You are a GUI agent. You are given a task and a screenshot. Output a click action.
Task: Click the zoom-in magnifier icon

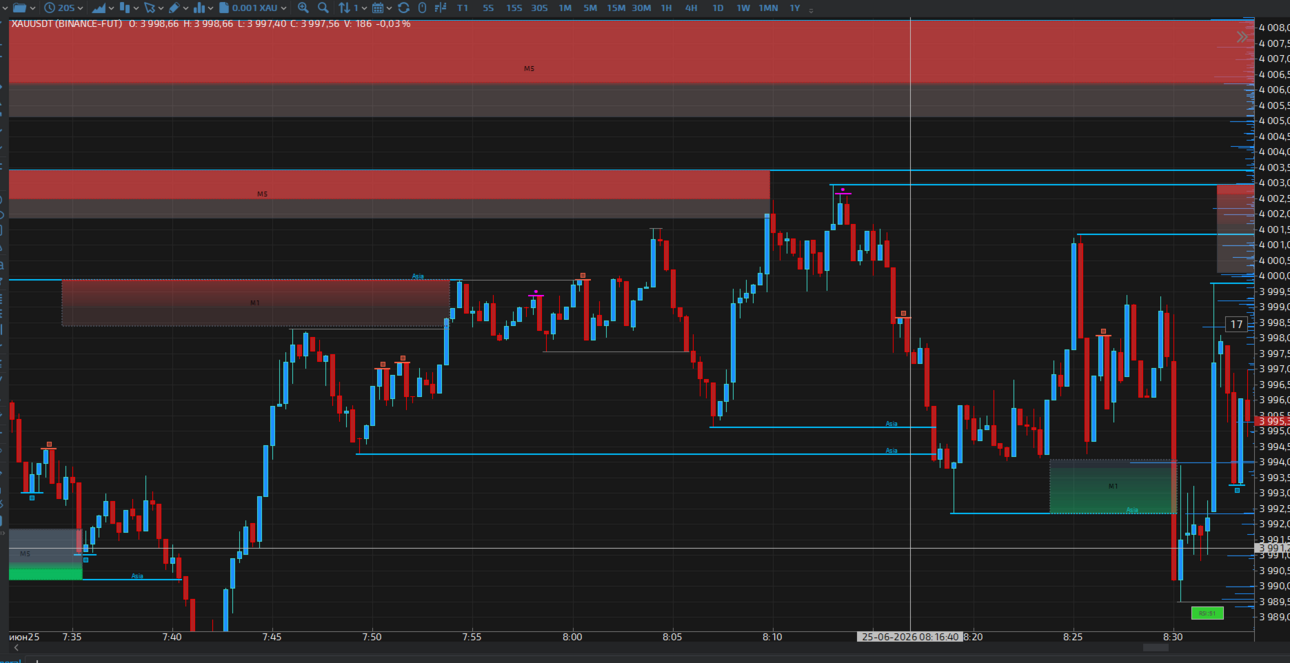point(303,7)
